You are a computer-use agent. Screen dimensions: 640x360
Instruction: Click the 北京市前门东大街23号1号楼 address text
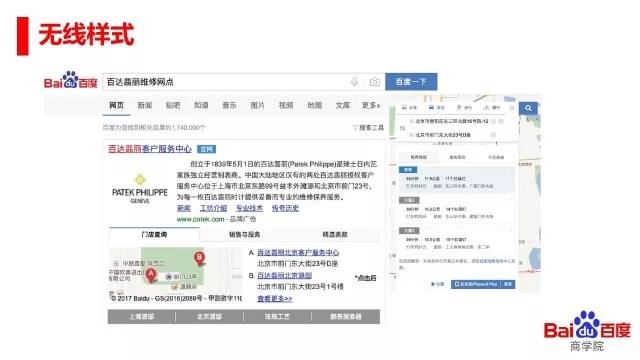[300, 287]
